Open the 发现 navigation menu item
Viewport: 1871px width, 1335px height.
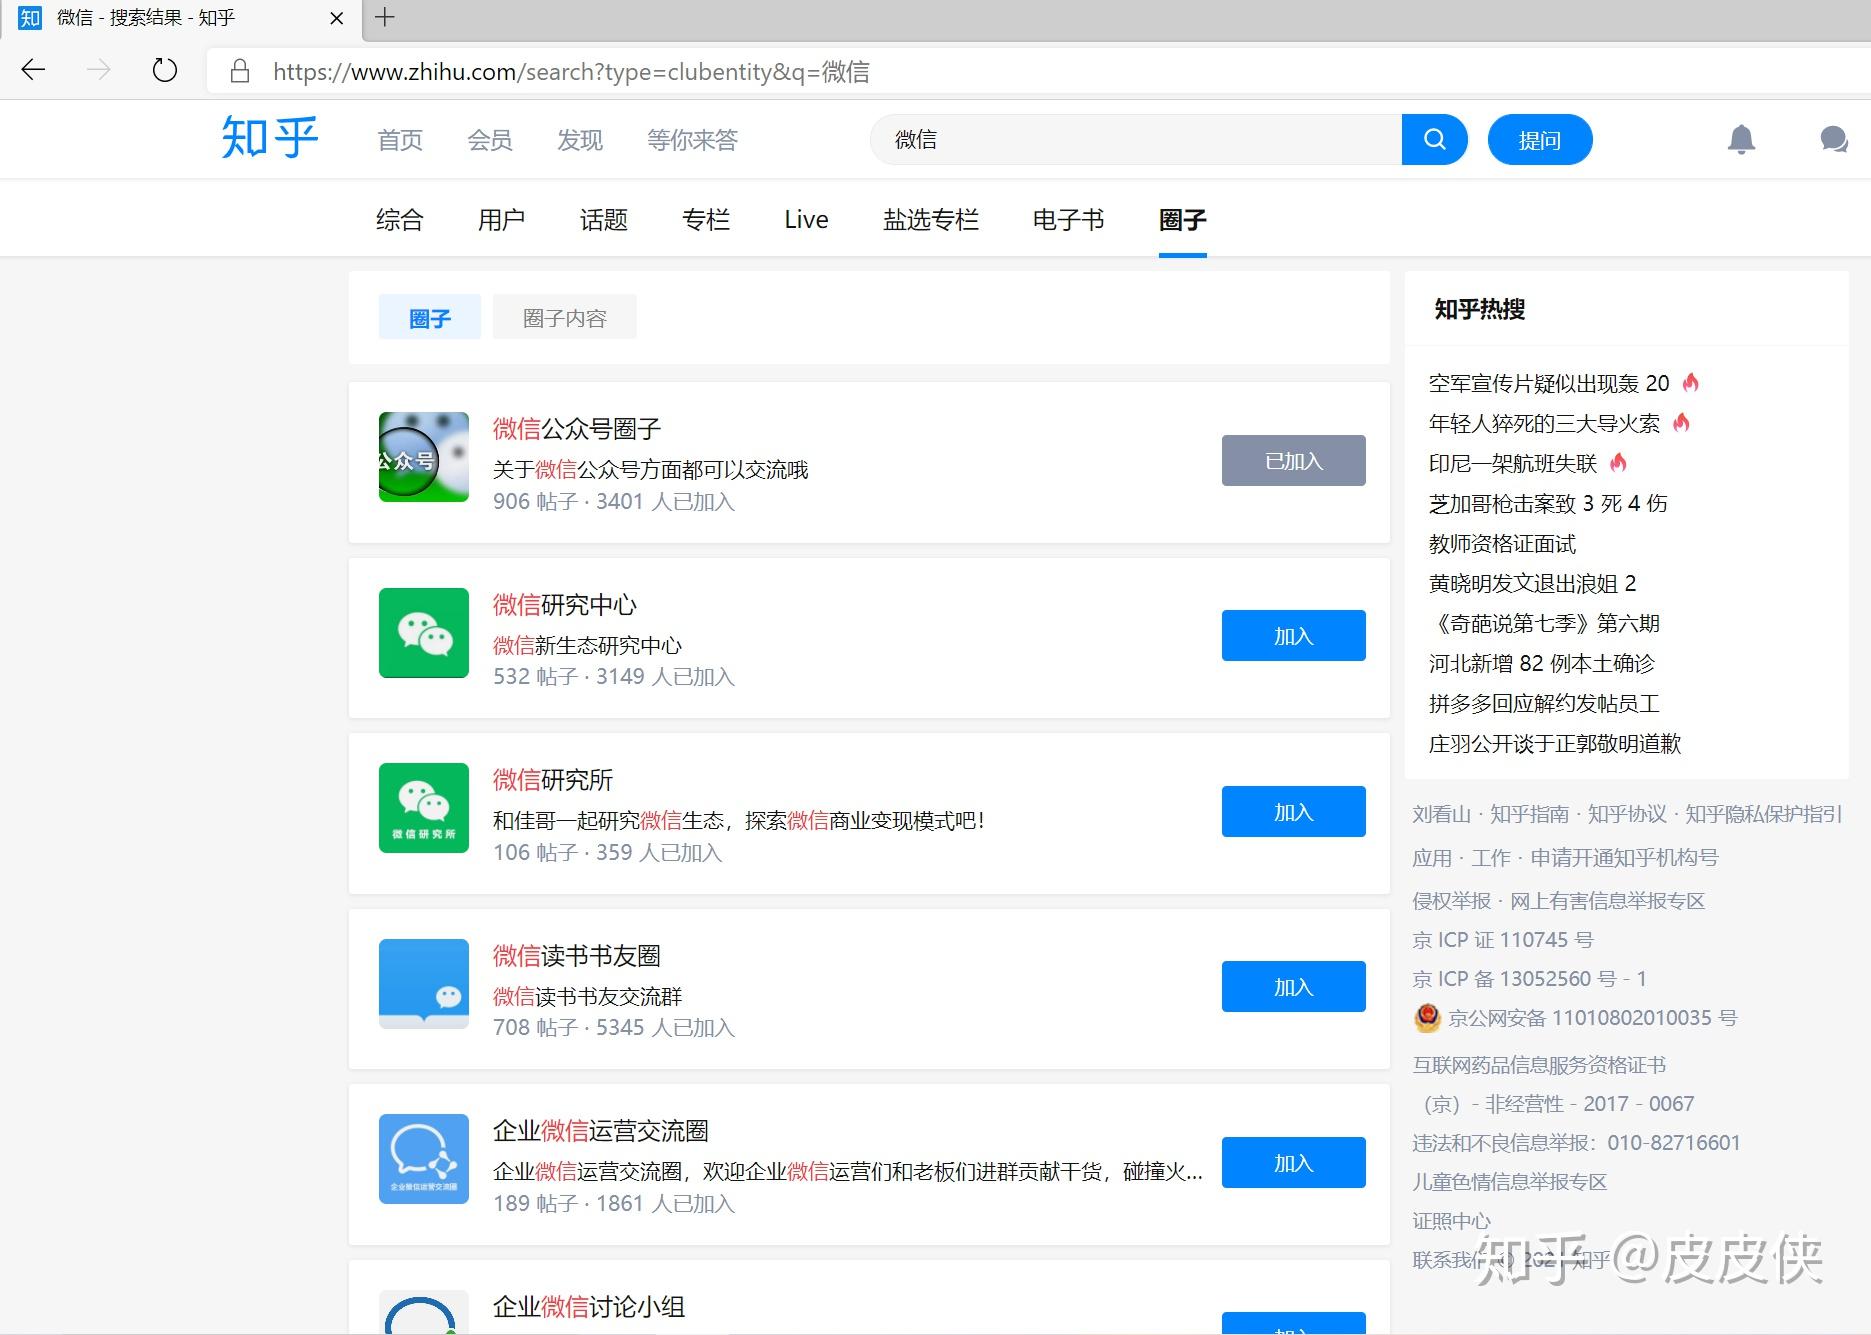click(x=580, y=140)
